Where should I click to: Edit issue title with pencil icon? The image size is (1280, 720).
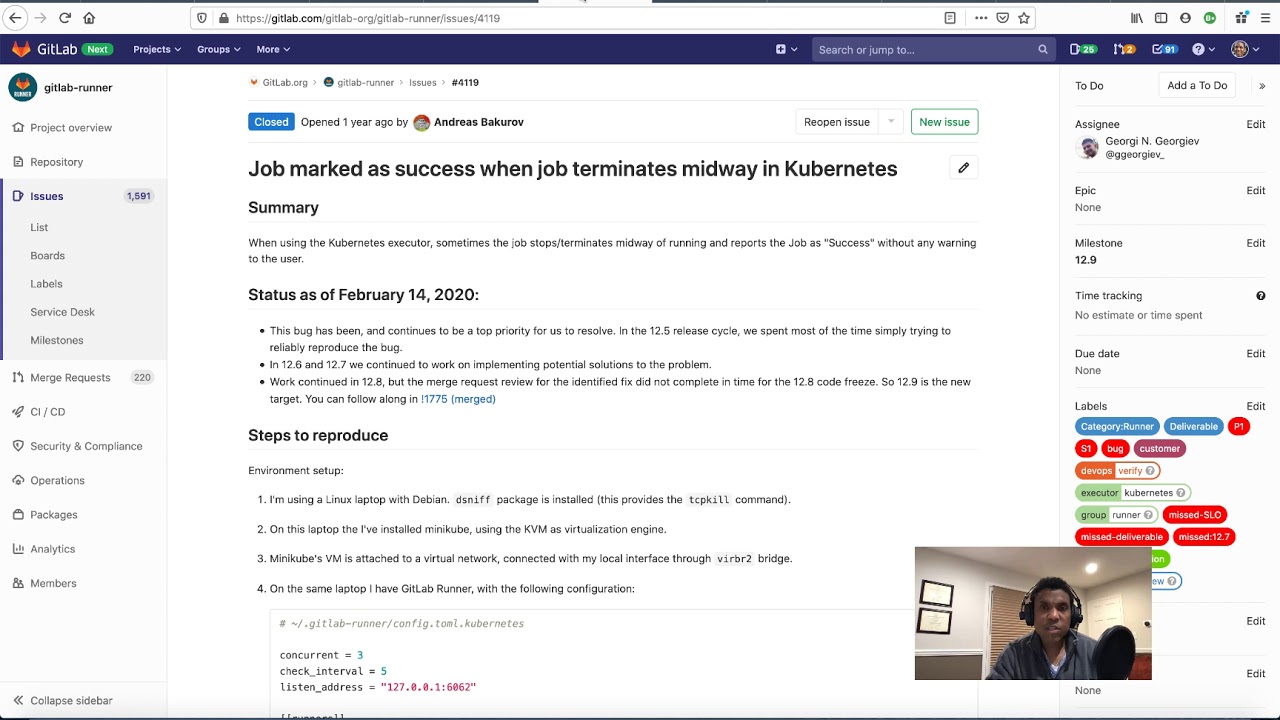coord(963,168)
